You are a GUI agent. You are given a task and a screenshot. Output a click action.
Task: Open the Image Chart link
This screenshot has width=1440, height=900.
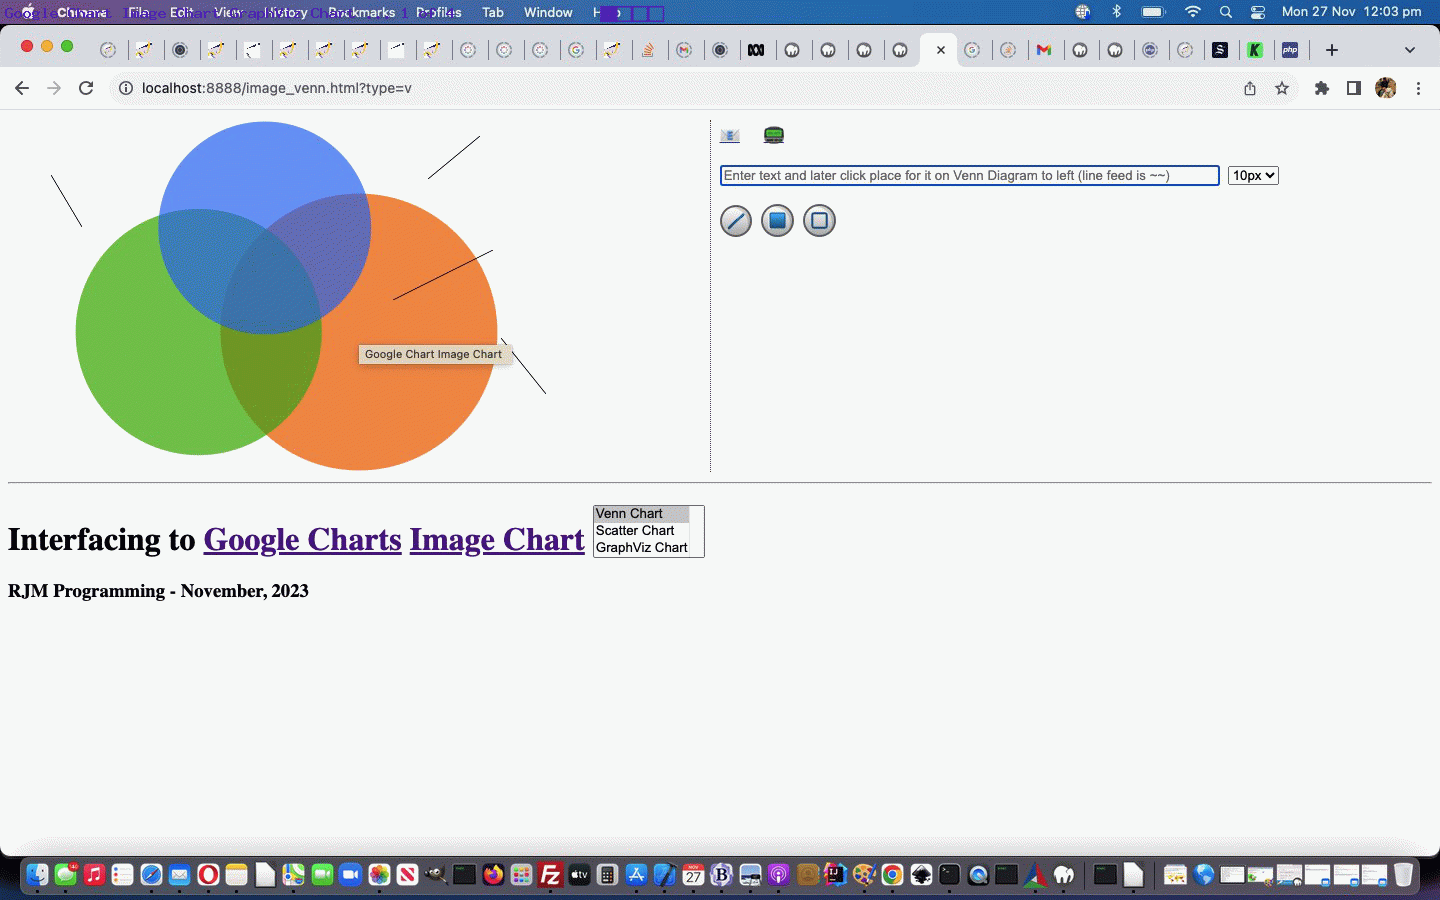click(497, 540)
